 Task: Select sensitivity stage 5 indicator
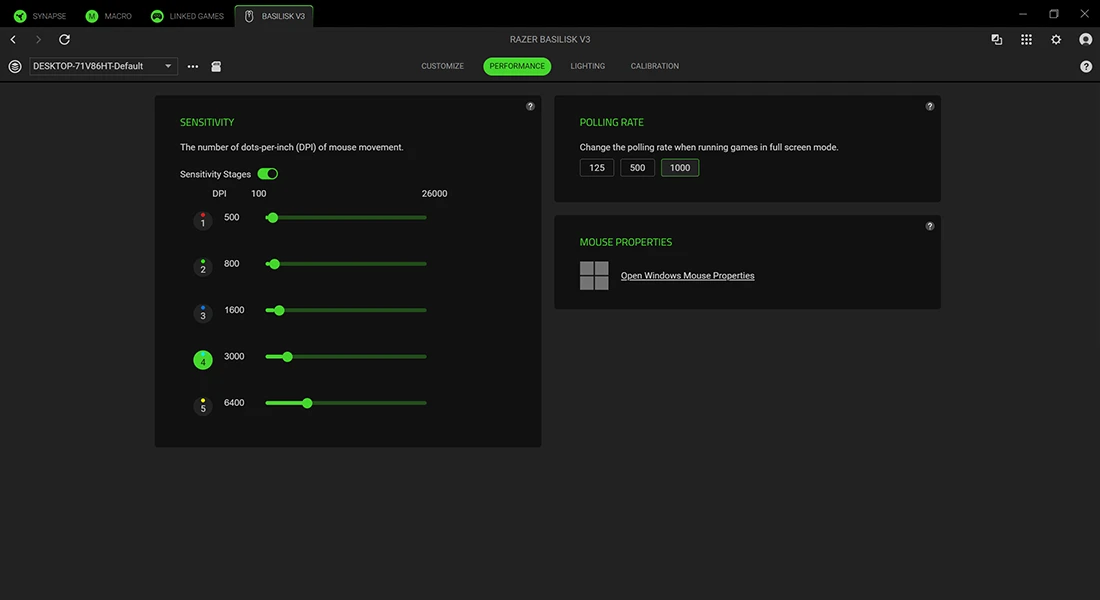click(x=203, y=406)
